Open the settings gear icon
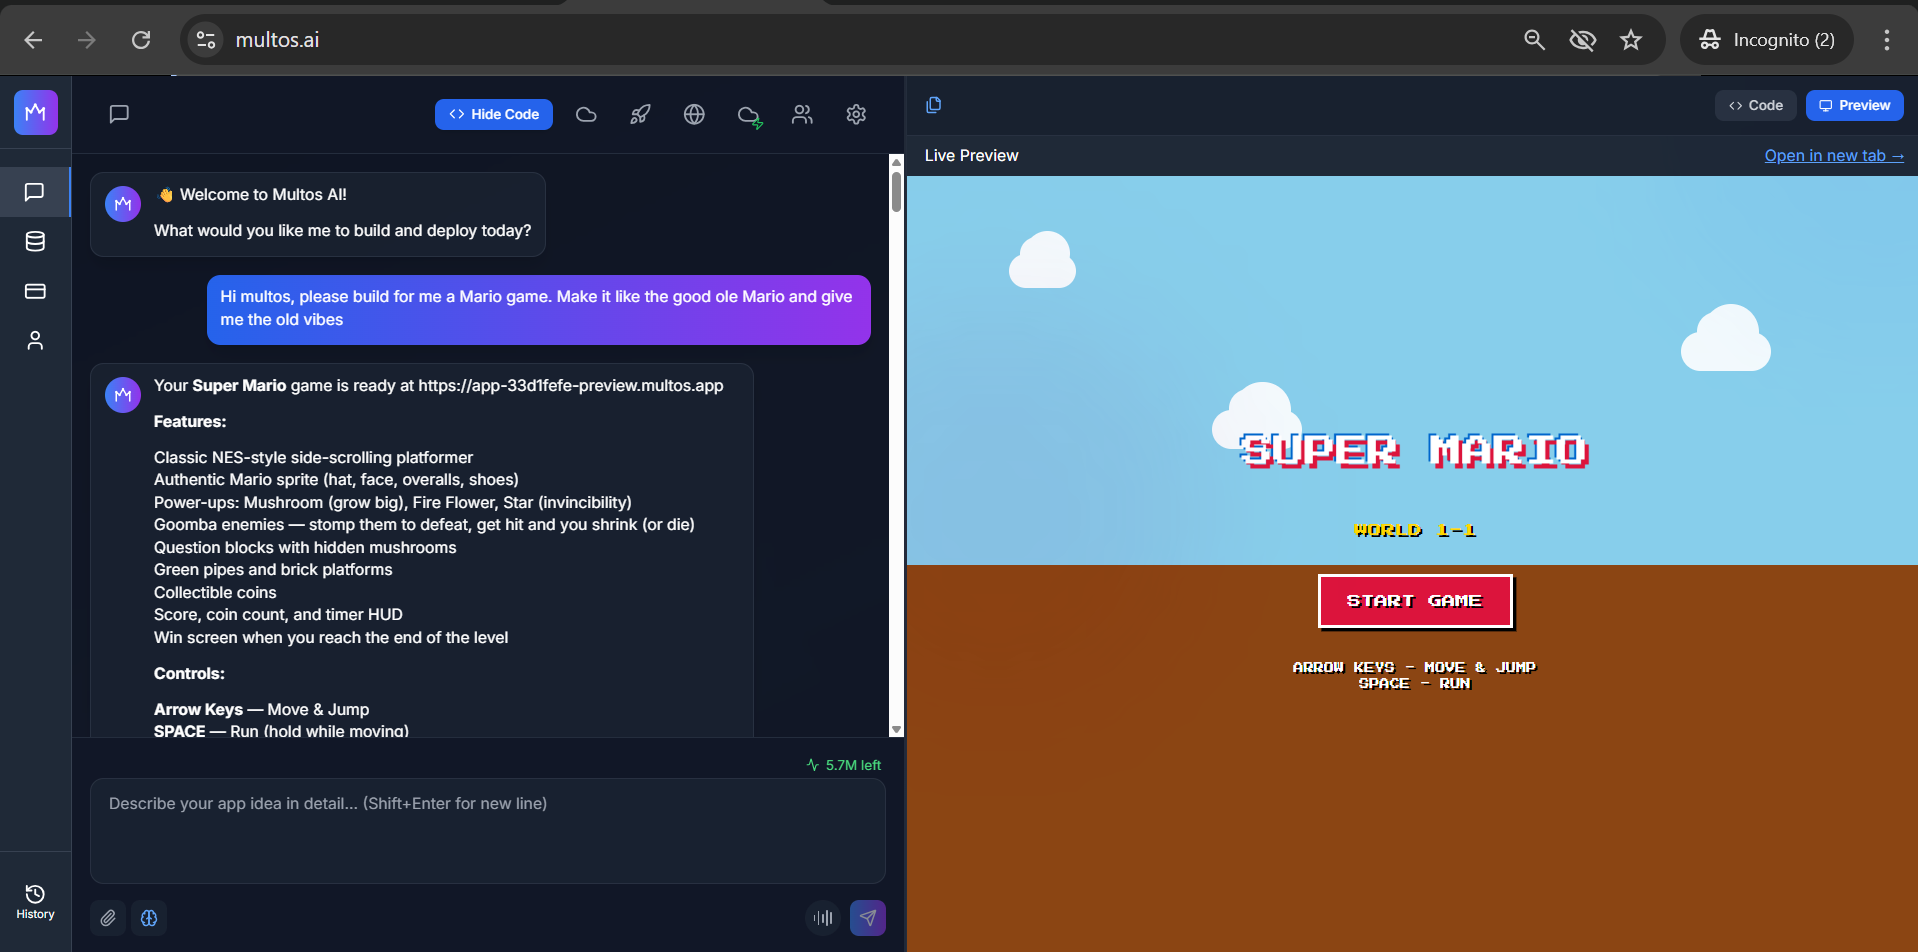 click(856, 115)
